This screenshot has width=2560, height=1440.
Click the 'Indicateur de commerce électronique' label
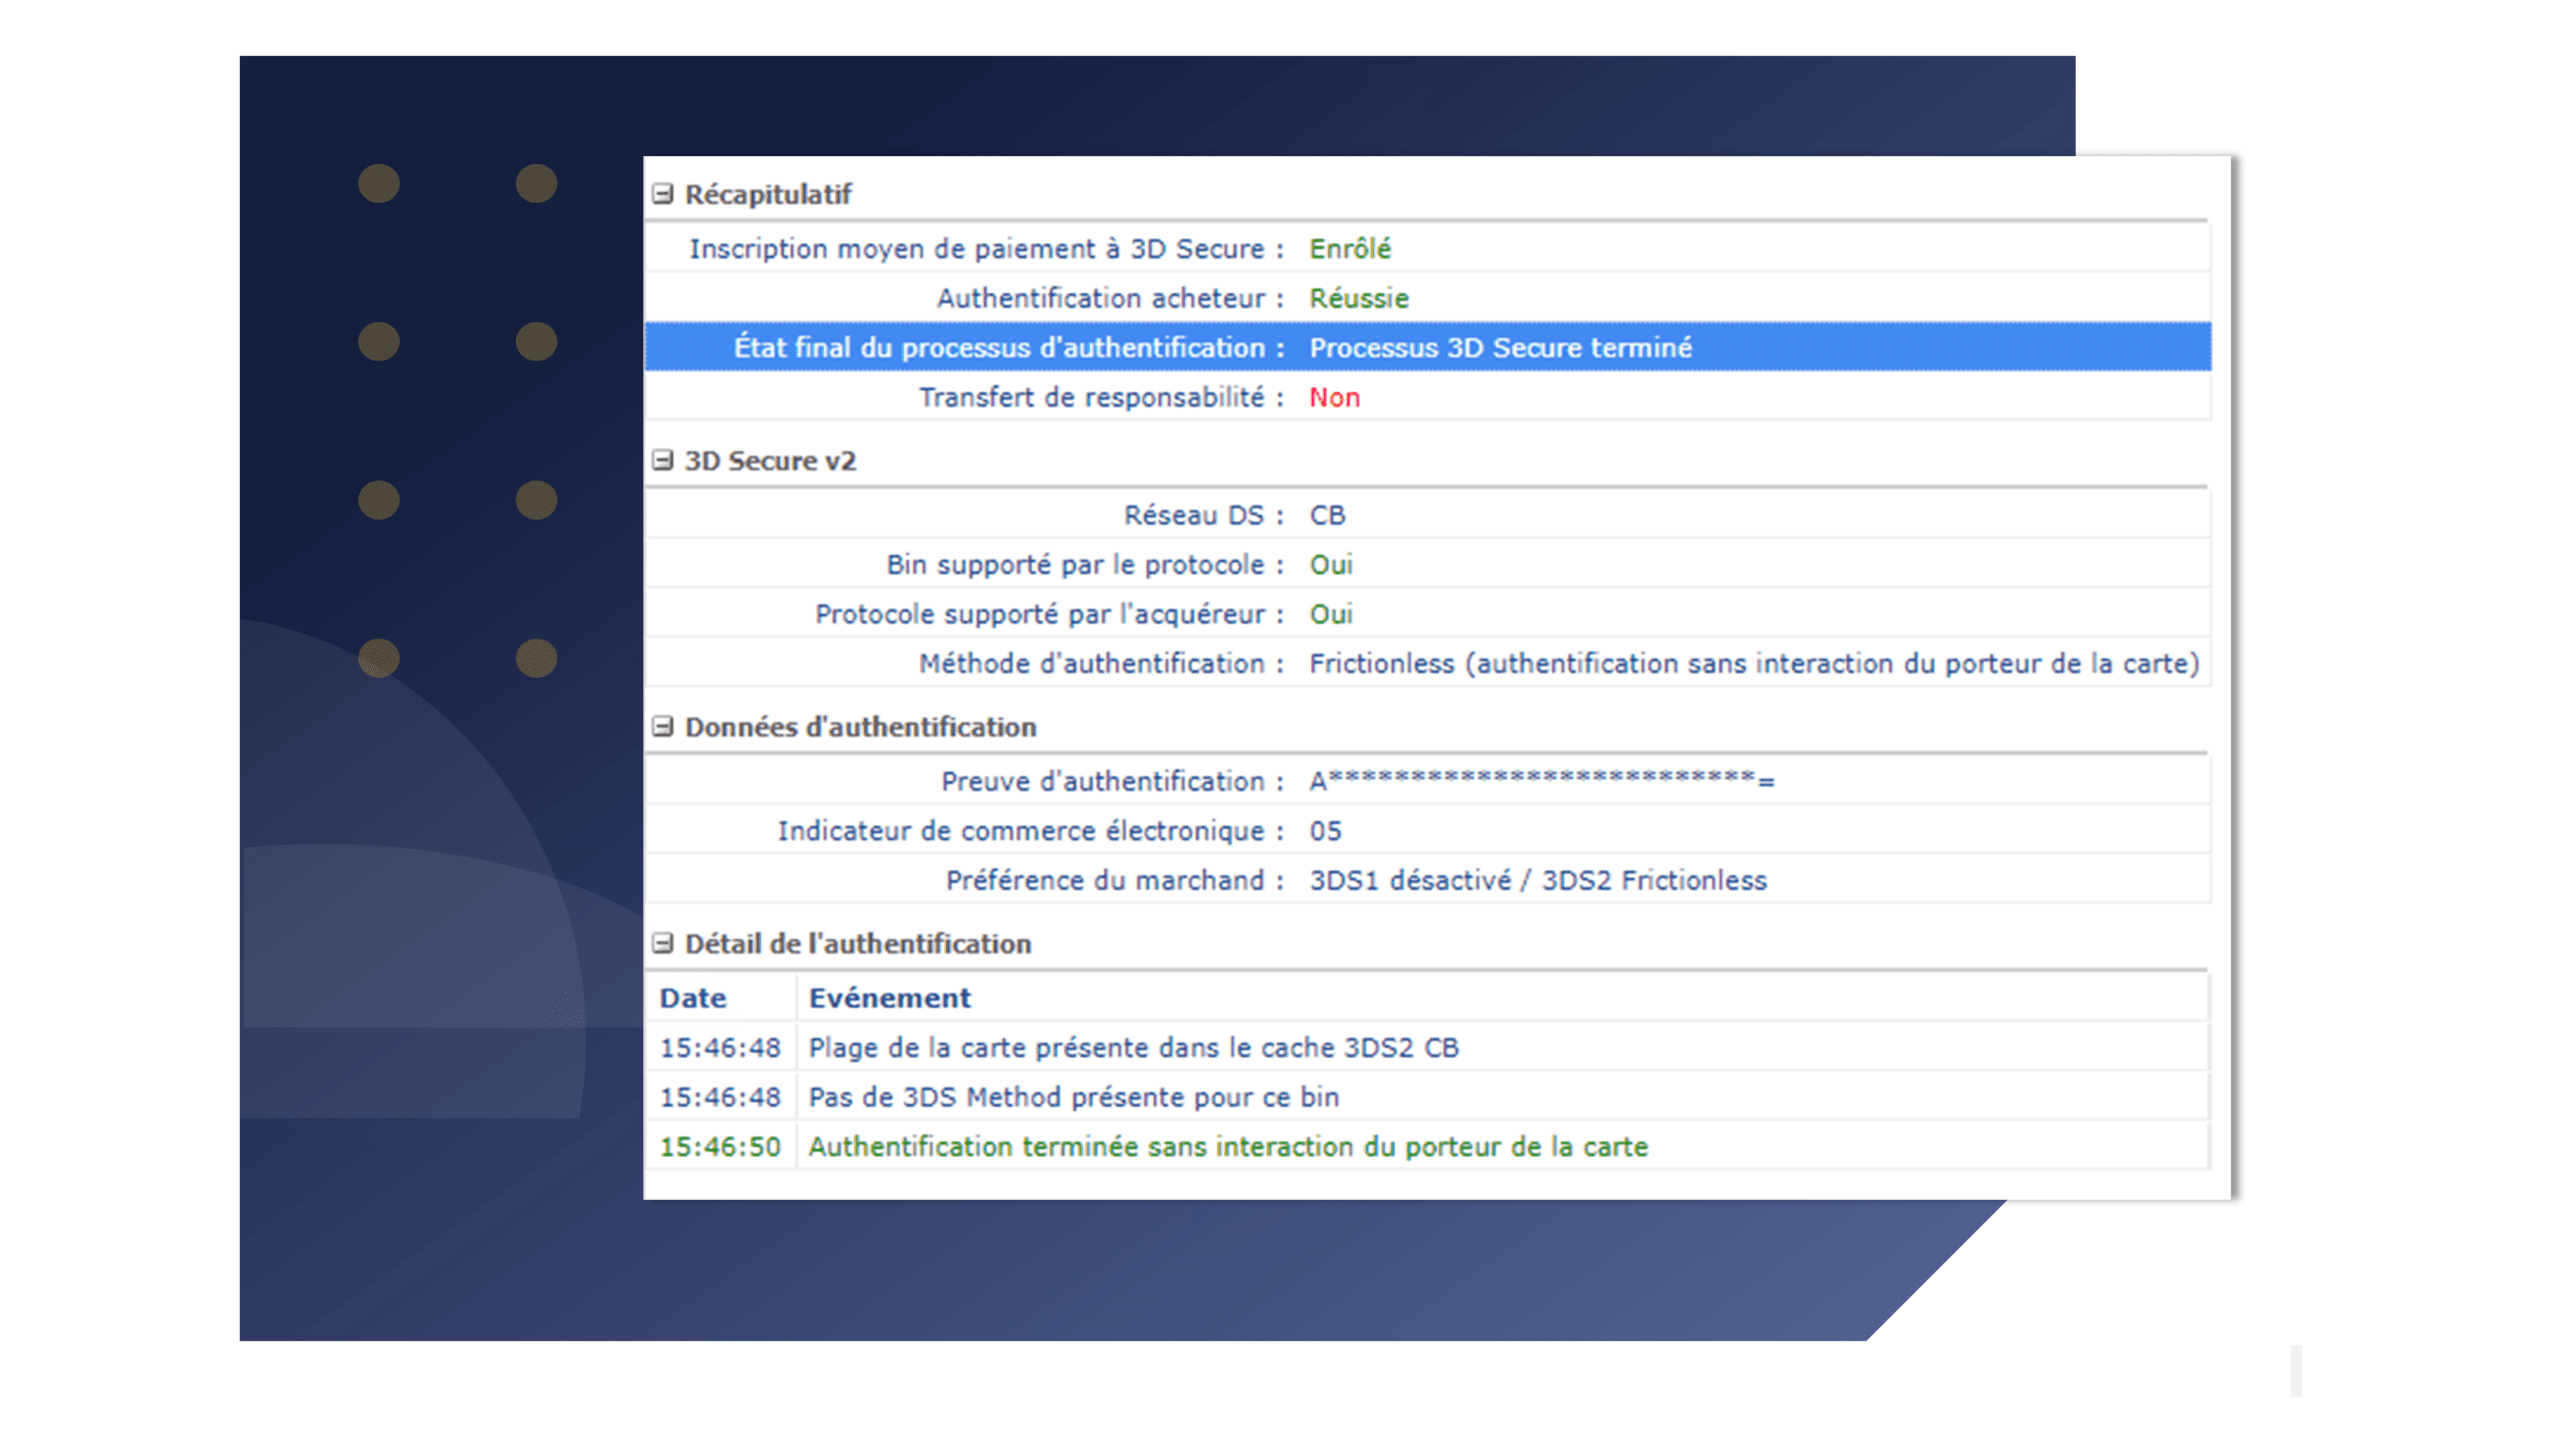click(1031, 830)
